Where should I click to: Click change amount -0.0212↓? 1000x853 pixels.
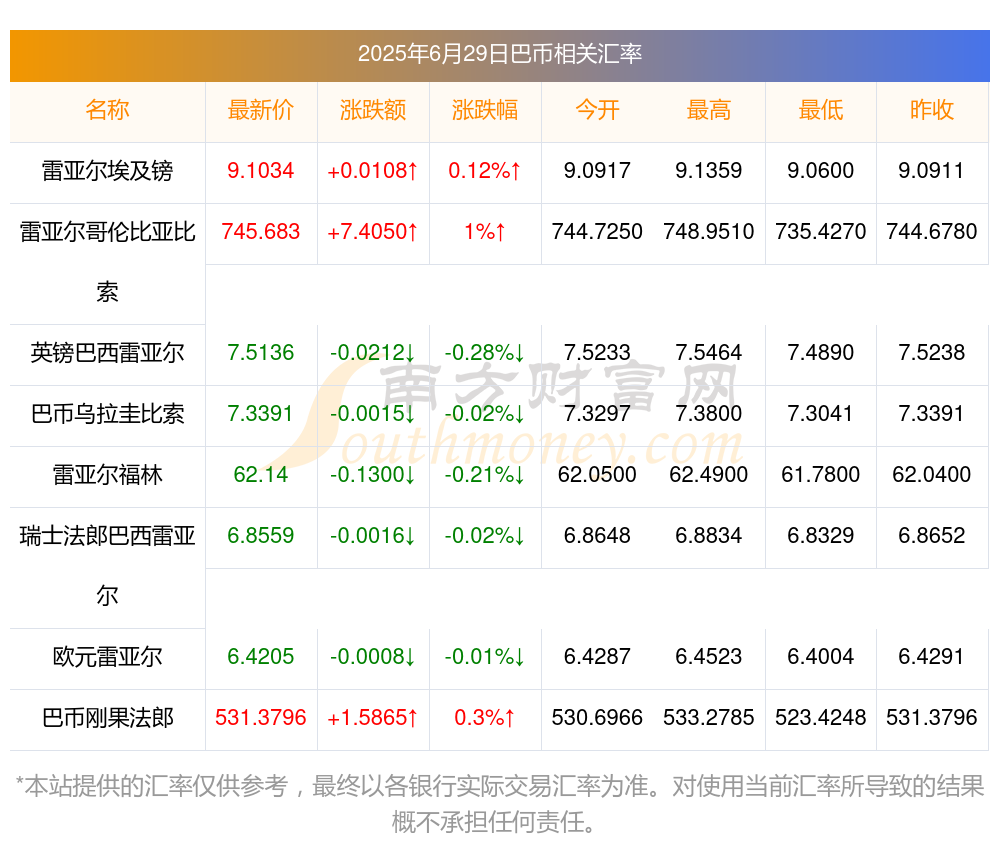373,353
